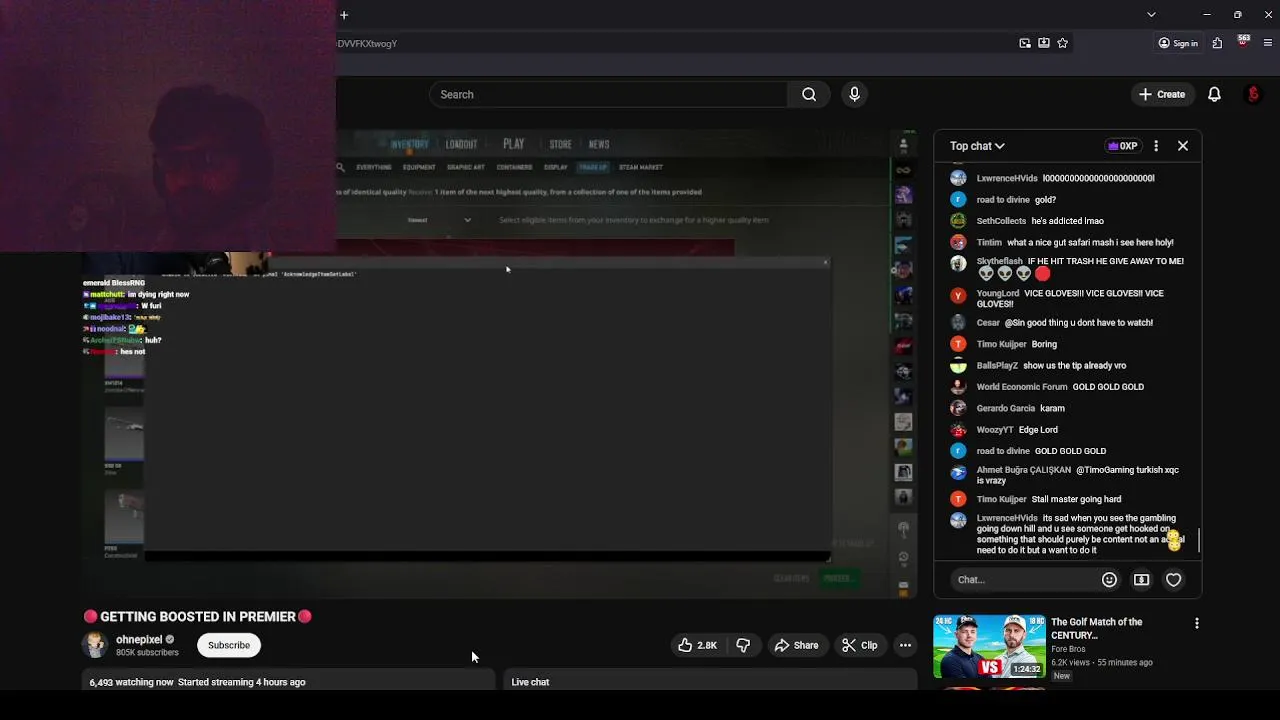Bookmark this page with star icon

click(1063, 43)
